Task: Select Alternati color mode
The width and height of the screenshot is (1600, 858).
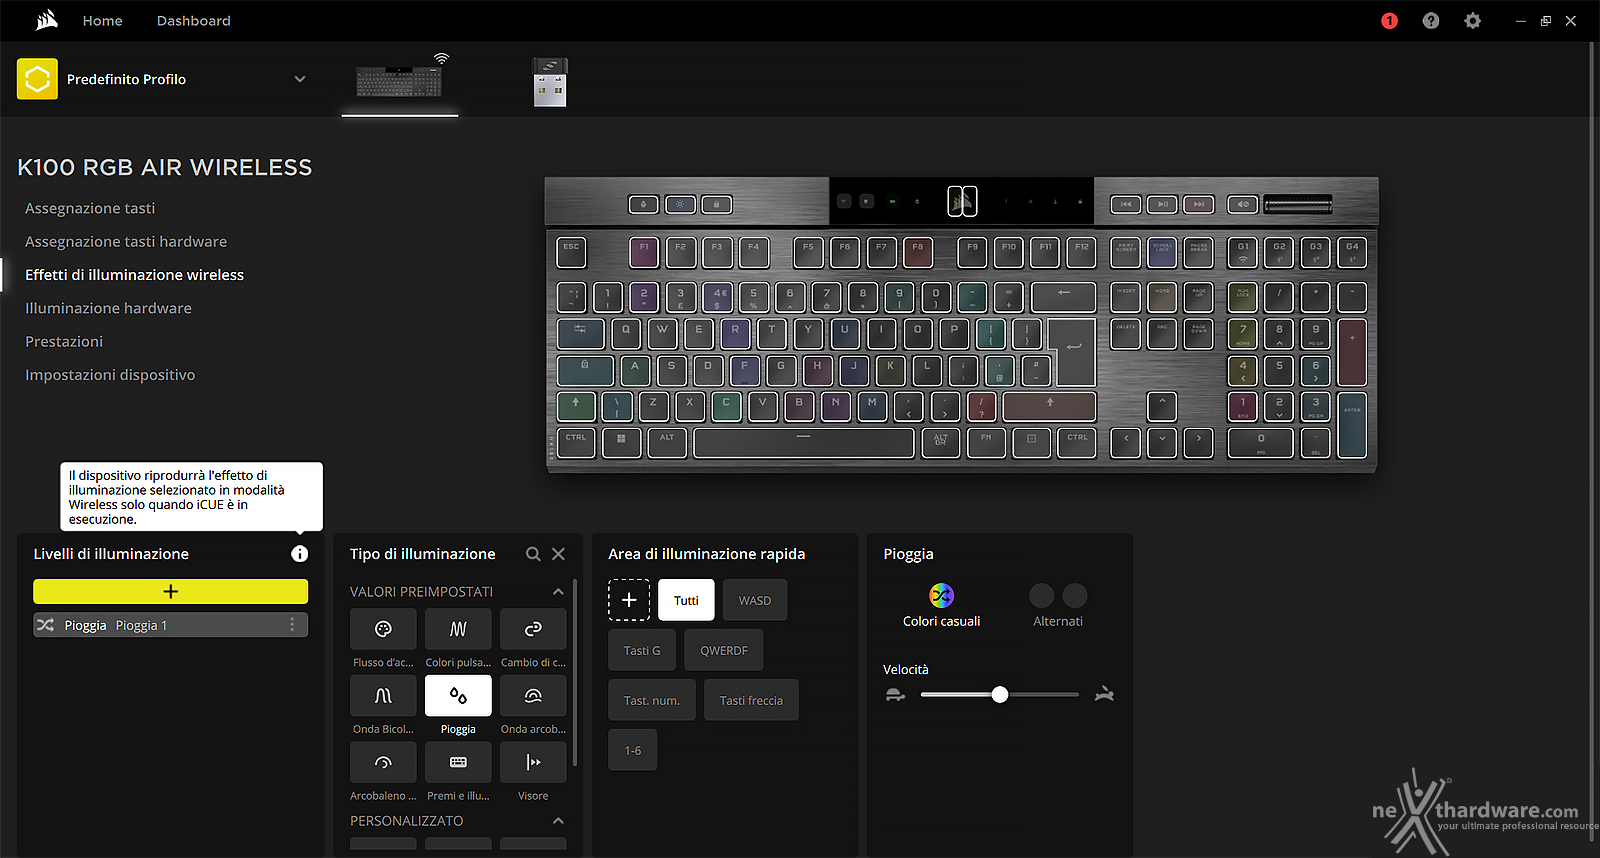Action: (x=1058, y=606)
